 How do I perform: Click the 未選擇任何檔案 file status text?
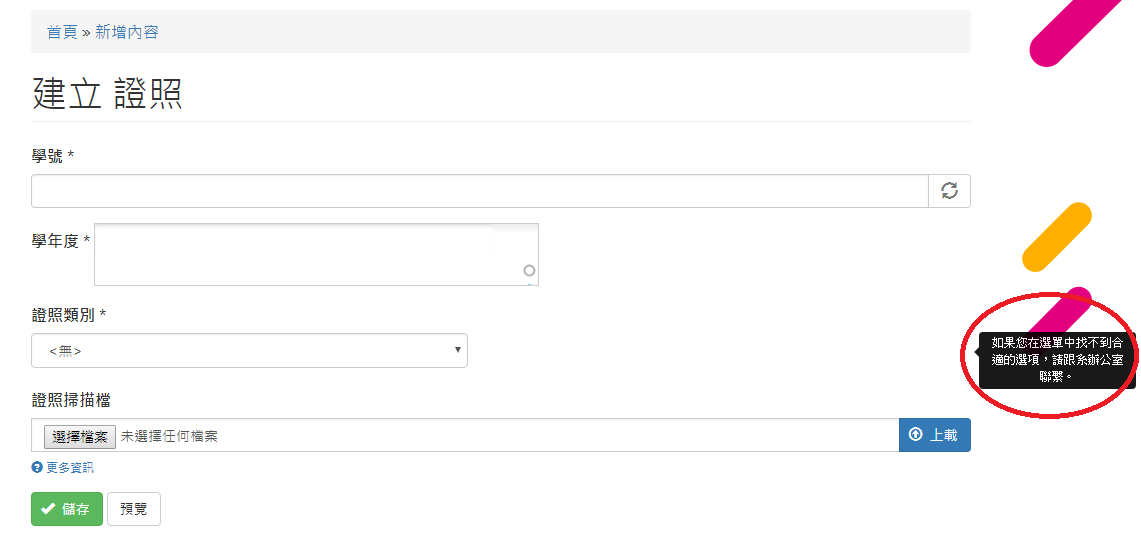(169, 436)
